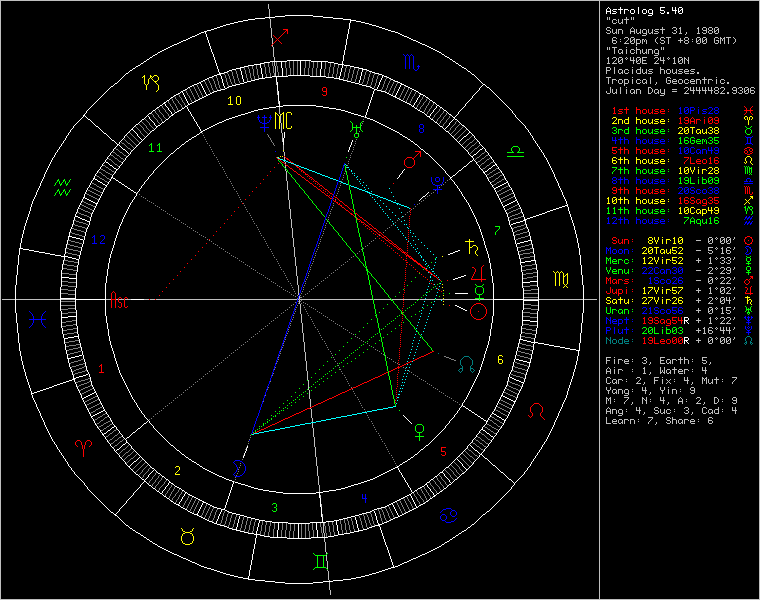Click the '4th house: 16Gem35' row
The image size is (760, 600).
[681, 141]
